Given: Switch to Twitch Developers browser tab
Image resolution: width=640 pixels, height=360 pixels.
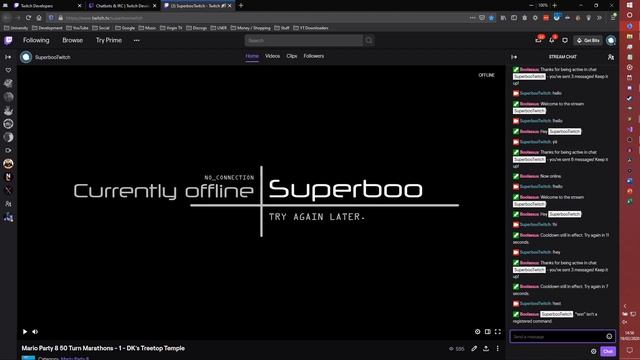Looking at the screenshot, I should click(47, 6).
